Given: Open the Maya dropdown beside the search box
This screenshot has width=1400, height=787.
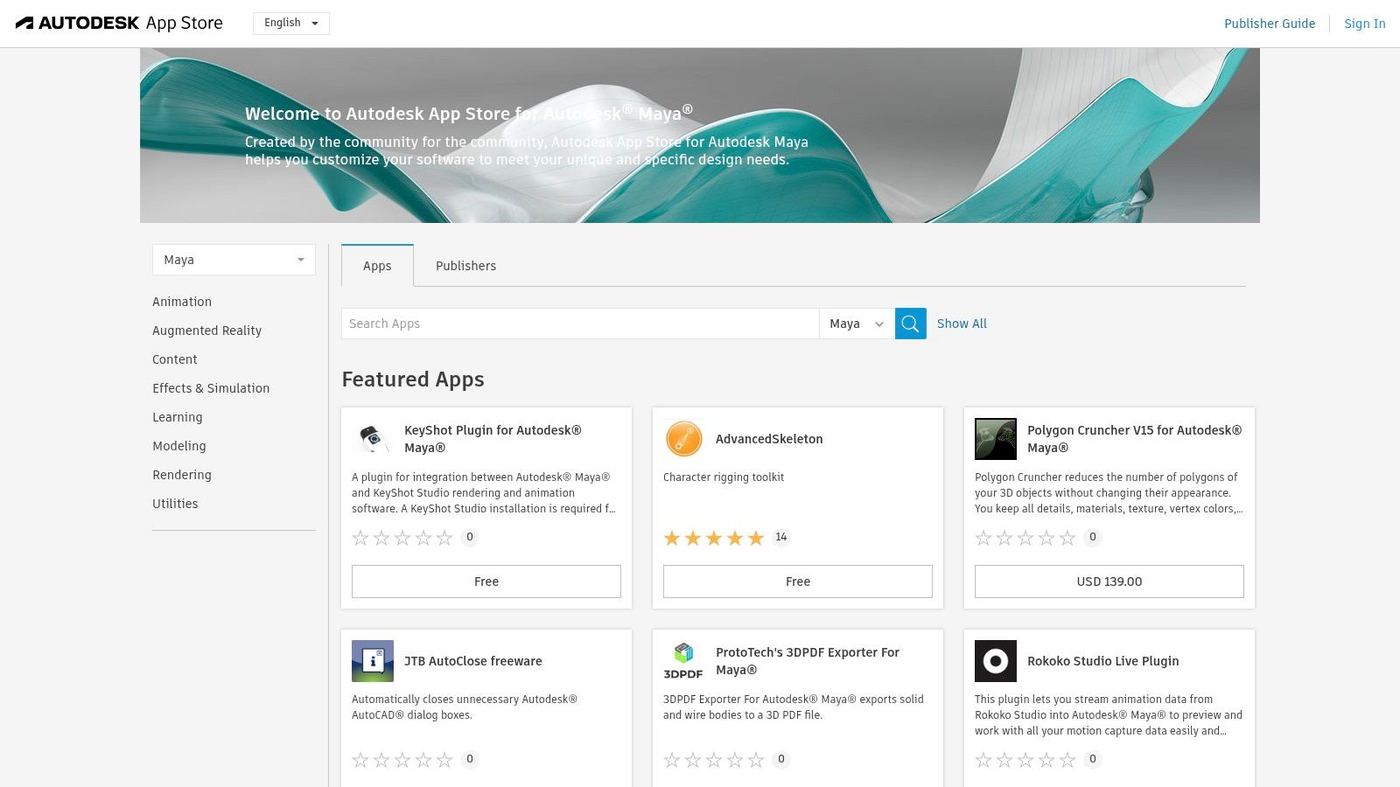Looking at the screenshot, I should [857, 323].
